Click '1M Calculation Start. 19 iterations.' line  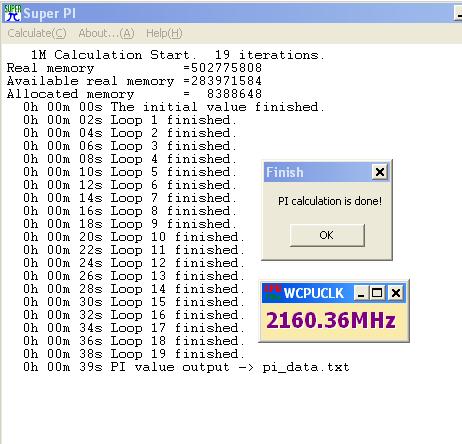tap(177, 55)
